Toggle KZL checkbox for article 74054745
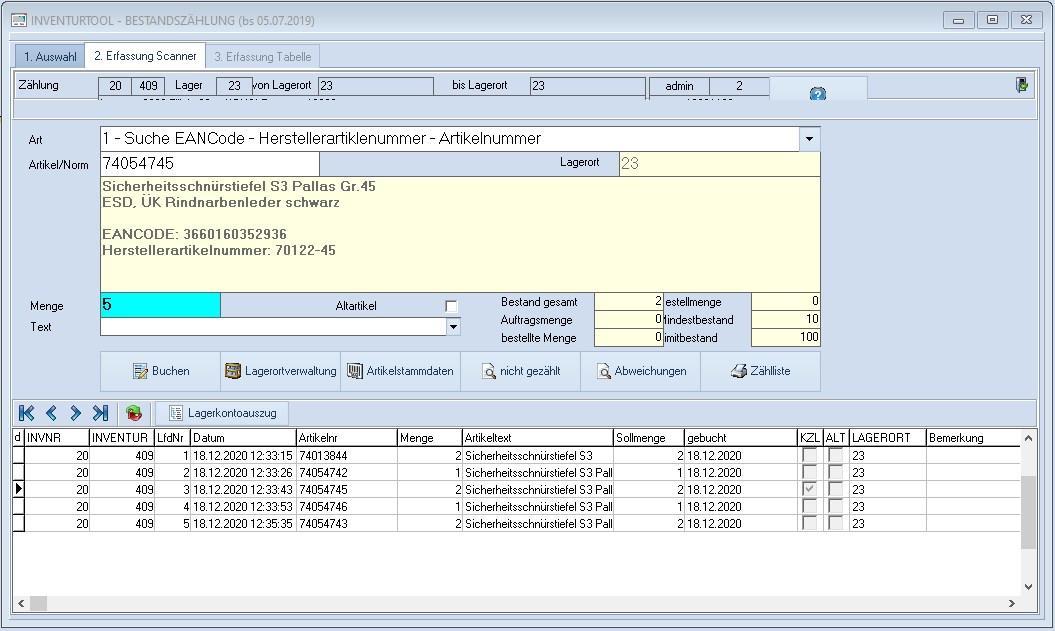The height and width of the screenshot is (631, 1055). tap(809, 489)
